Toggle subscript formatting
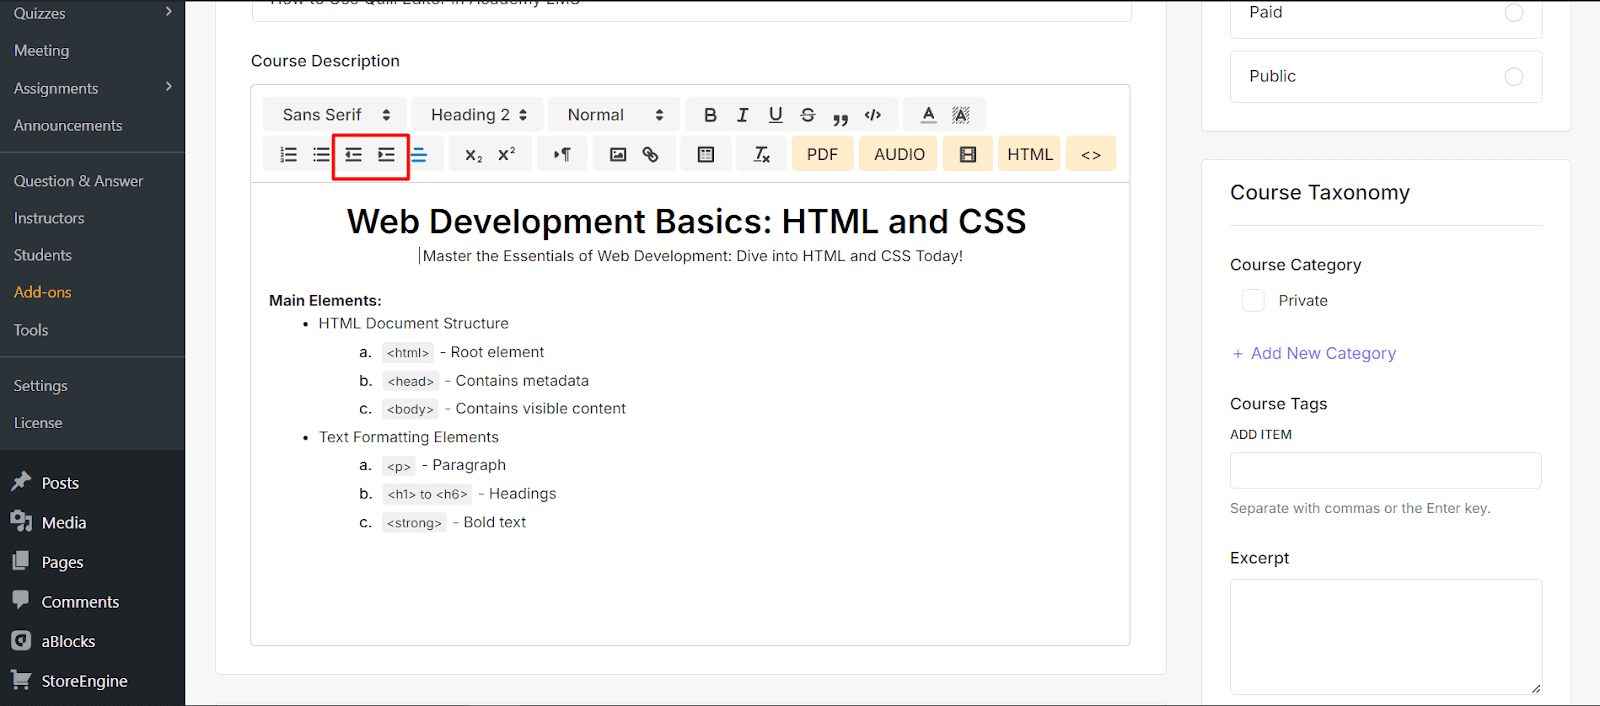1600x706 pixels. pyautogui.click(x=474, y=155)
